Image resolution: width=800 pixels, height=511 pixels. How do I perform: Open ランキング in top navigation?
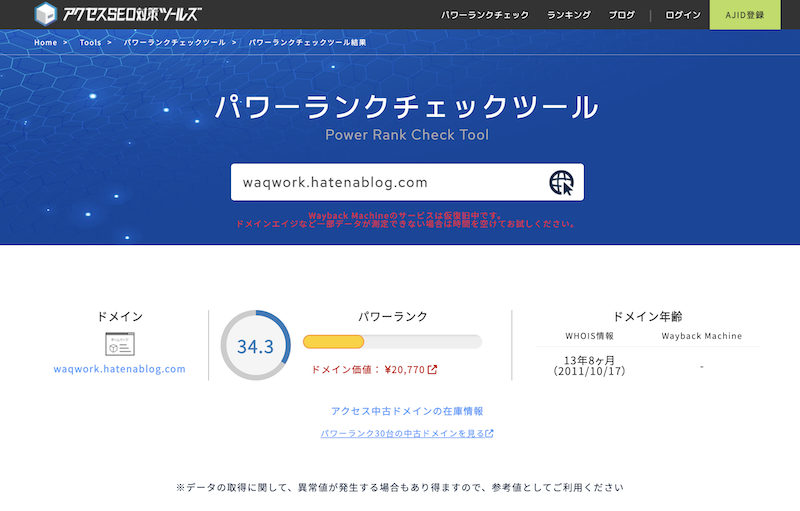coord(569,15)
